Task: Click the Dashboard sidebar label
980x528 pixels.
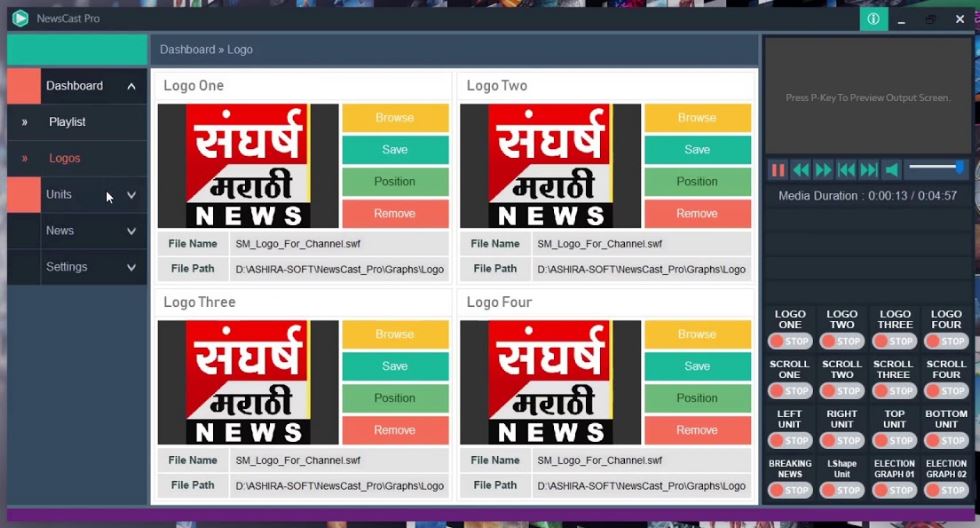Action: [x=74, y=86]
